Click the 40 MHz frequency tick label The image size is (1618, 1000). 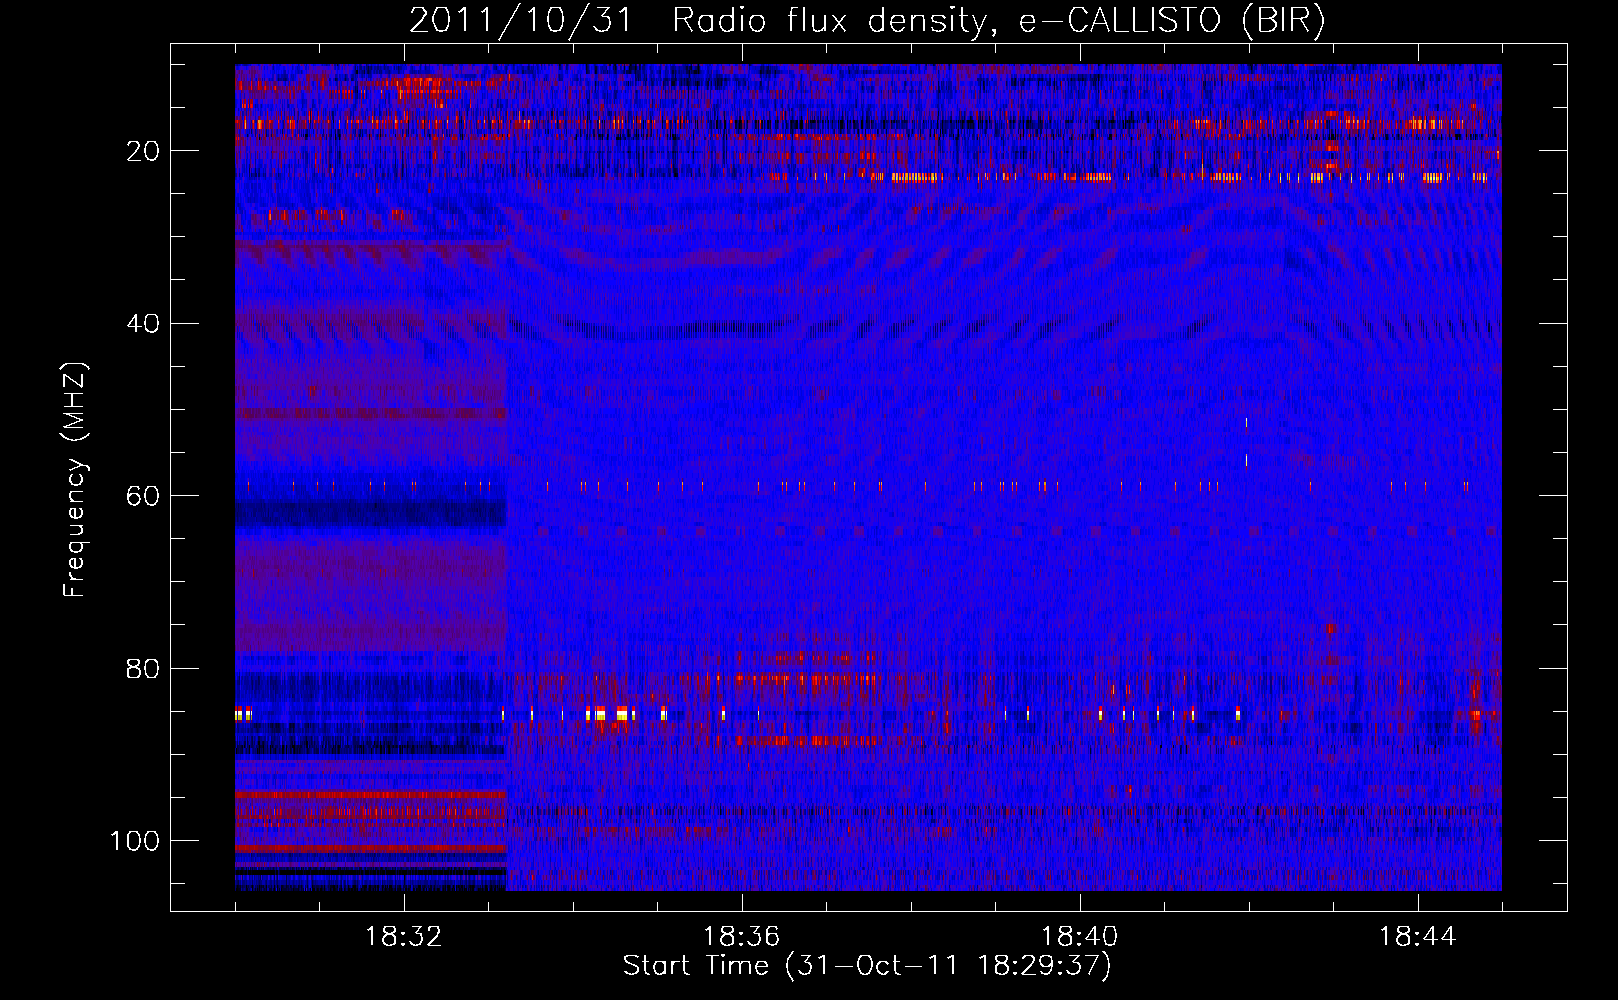tap(144, 324)
